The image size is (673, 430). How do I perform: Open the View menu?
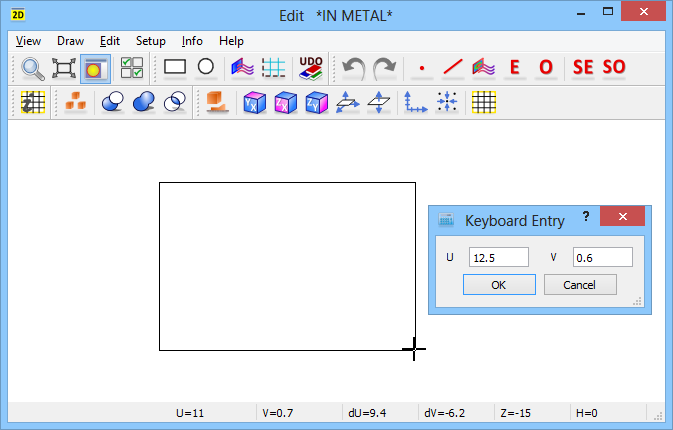coord(28,41)
